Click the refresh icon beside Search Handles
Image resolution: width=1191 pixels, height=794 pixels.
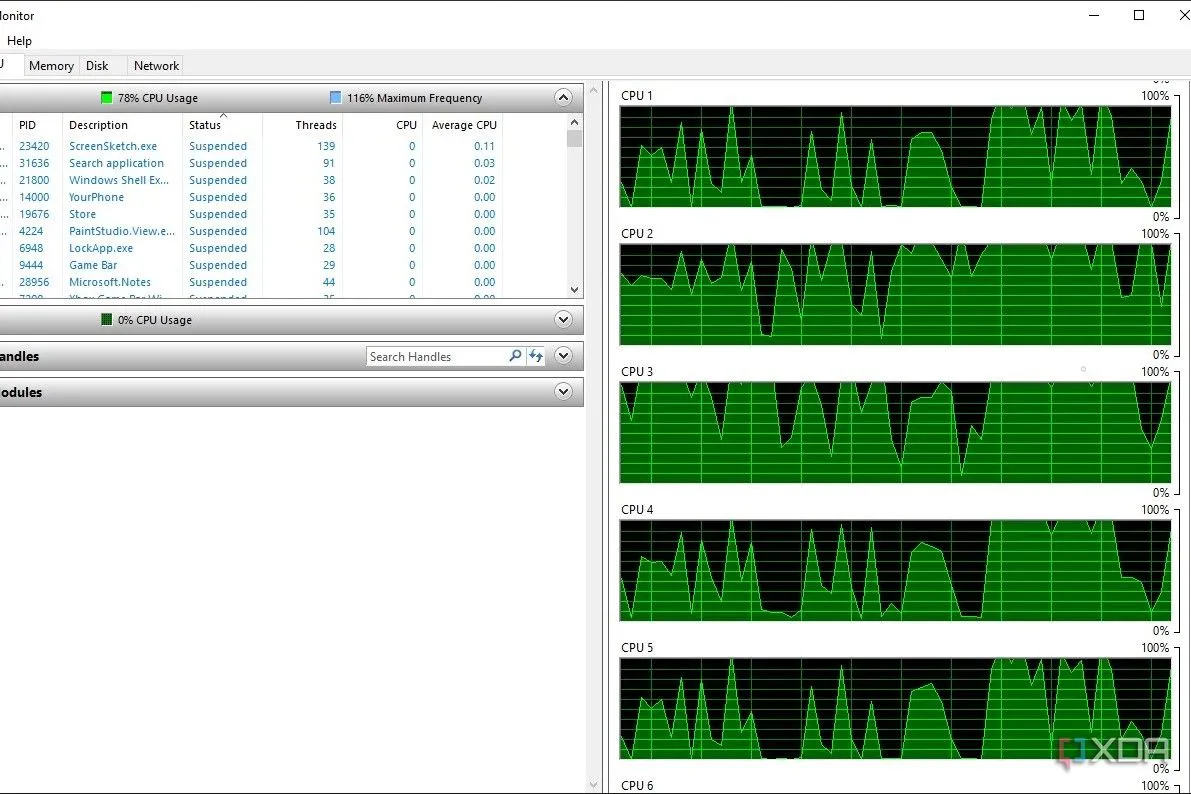tap(536, 356)
